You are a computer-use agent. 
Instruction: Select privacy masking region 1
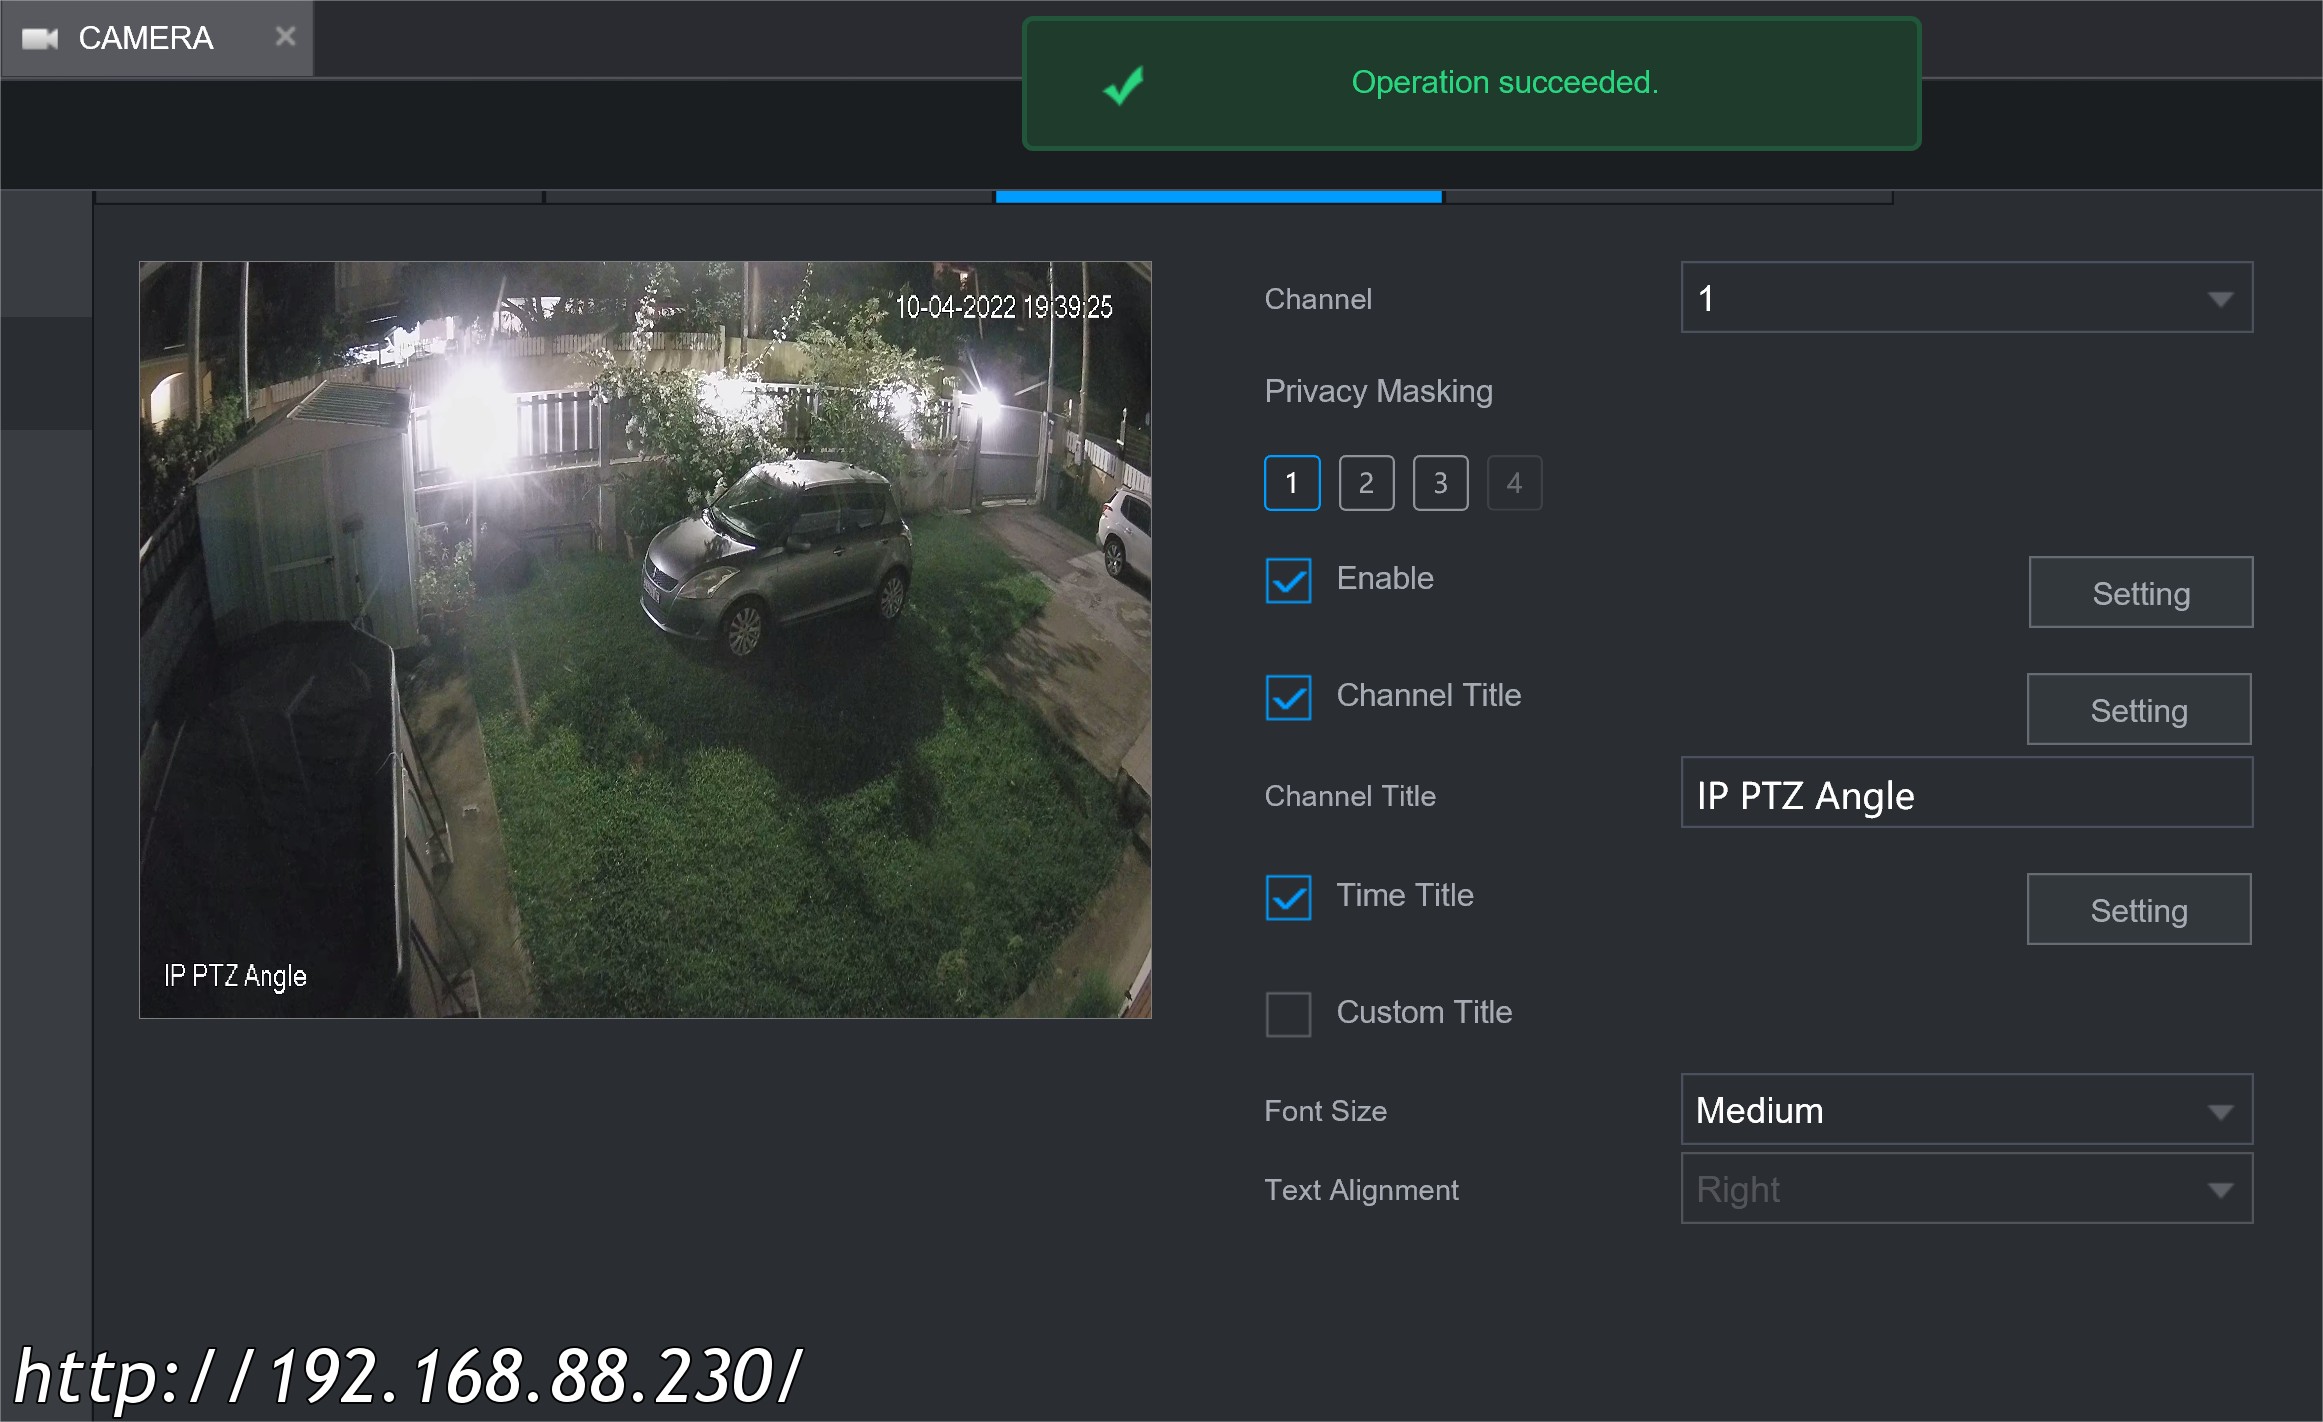[x=1291, y=483]
